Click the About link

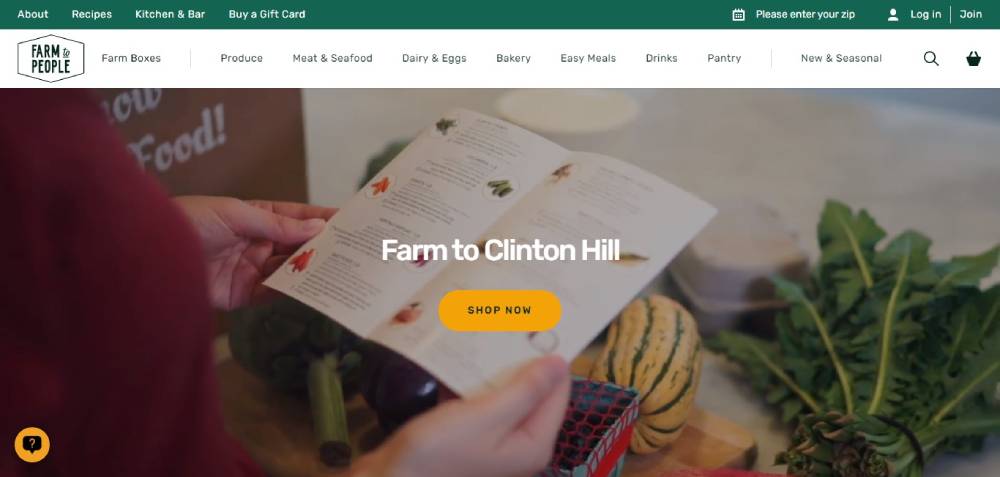pyautogui.click(x=33, y=14)
